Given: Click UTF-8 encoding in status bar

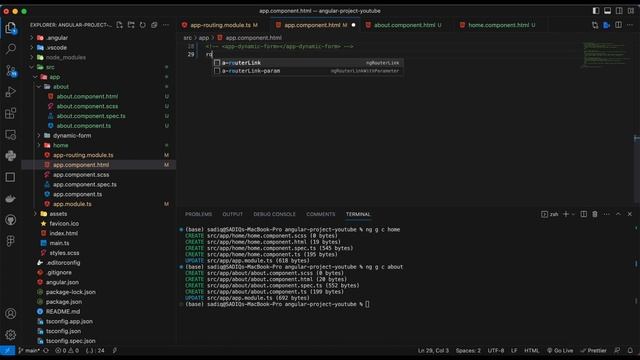Looking at the screenshot, I should click(x=496, y=350).
